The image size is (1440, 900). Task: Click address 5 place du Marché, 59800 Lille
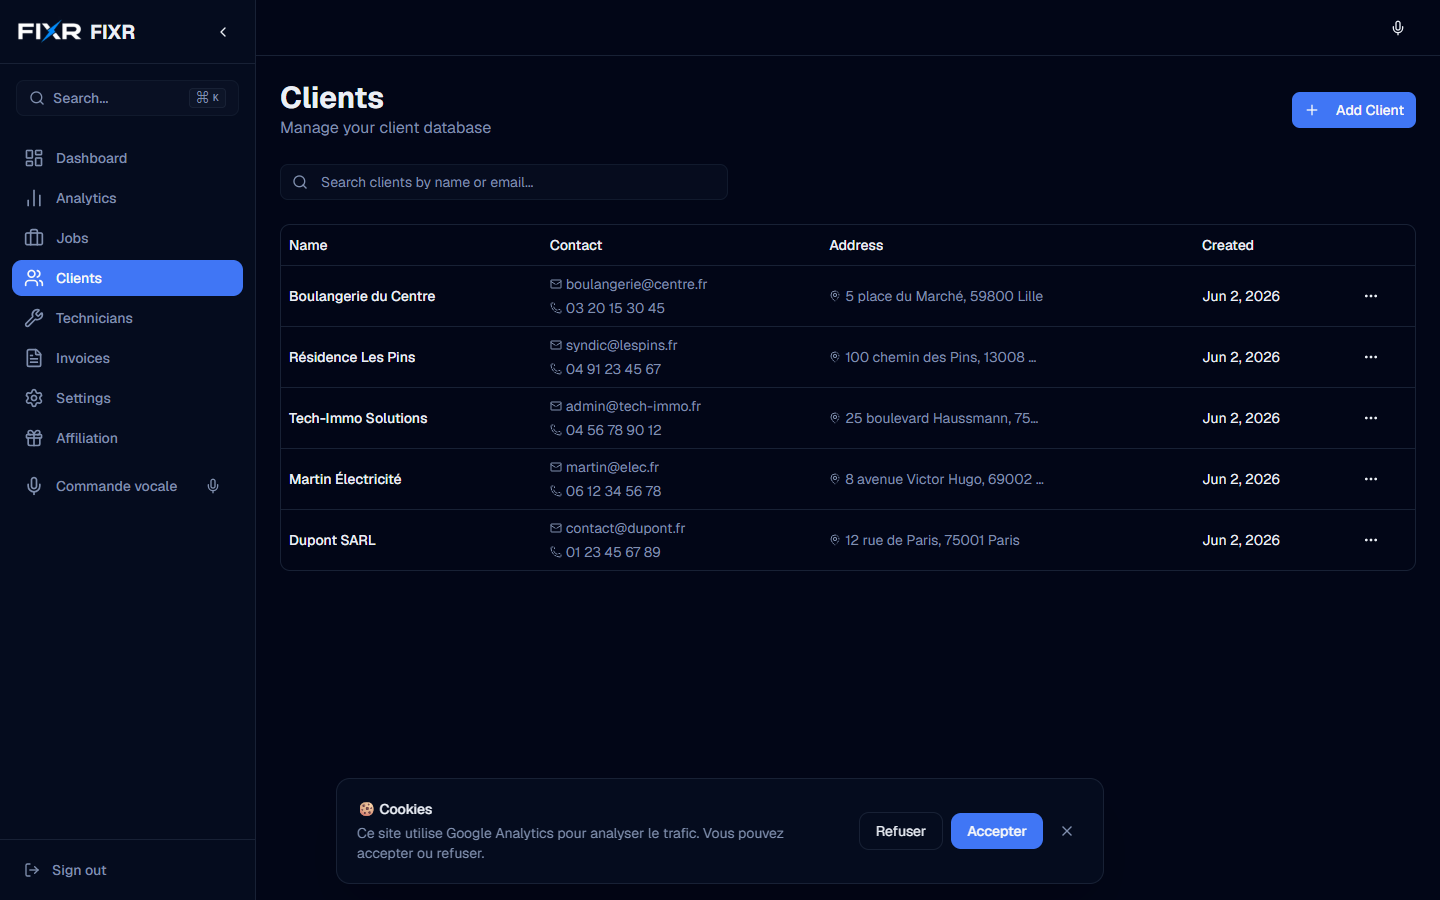tap(944, 296)
